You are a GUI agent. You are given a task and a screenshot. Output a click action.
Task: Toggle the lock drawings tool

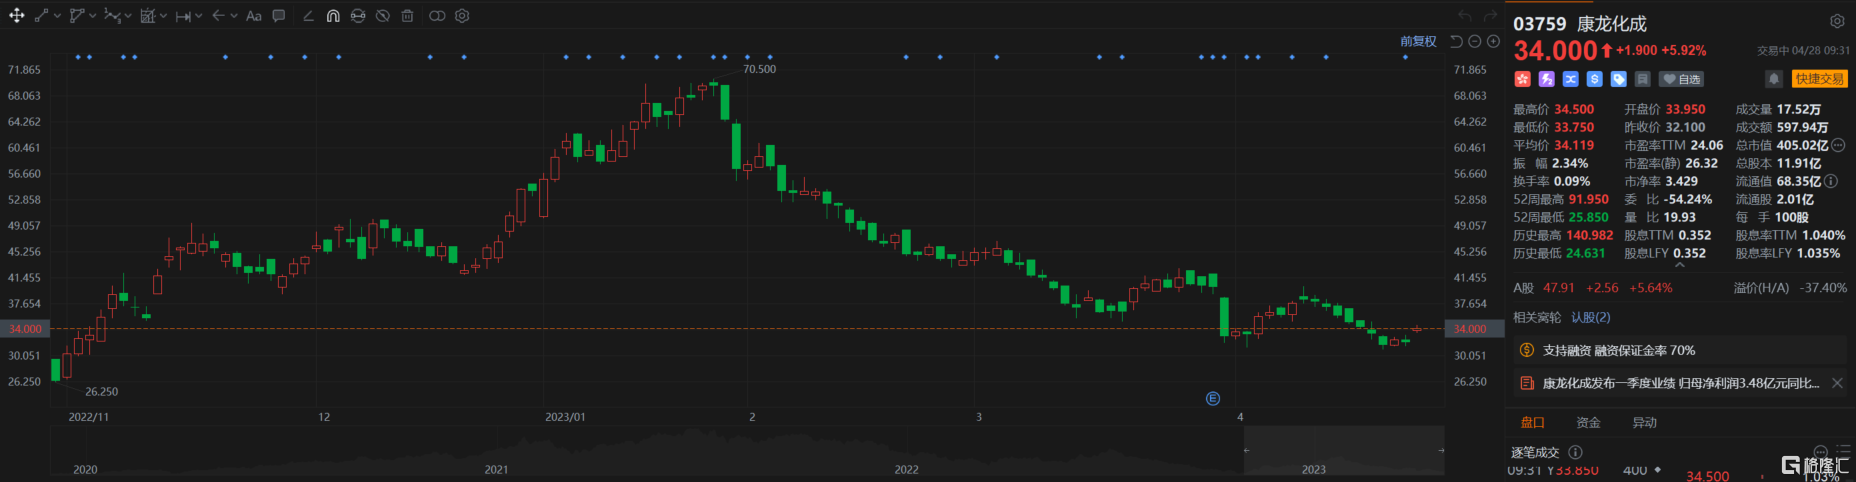pos(358,16)
